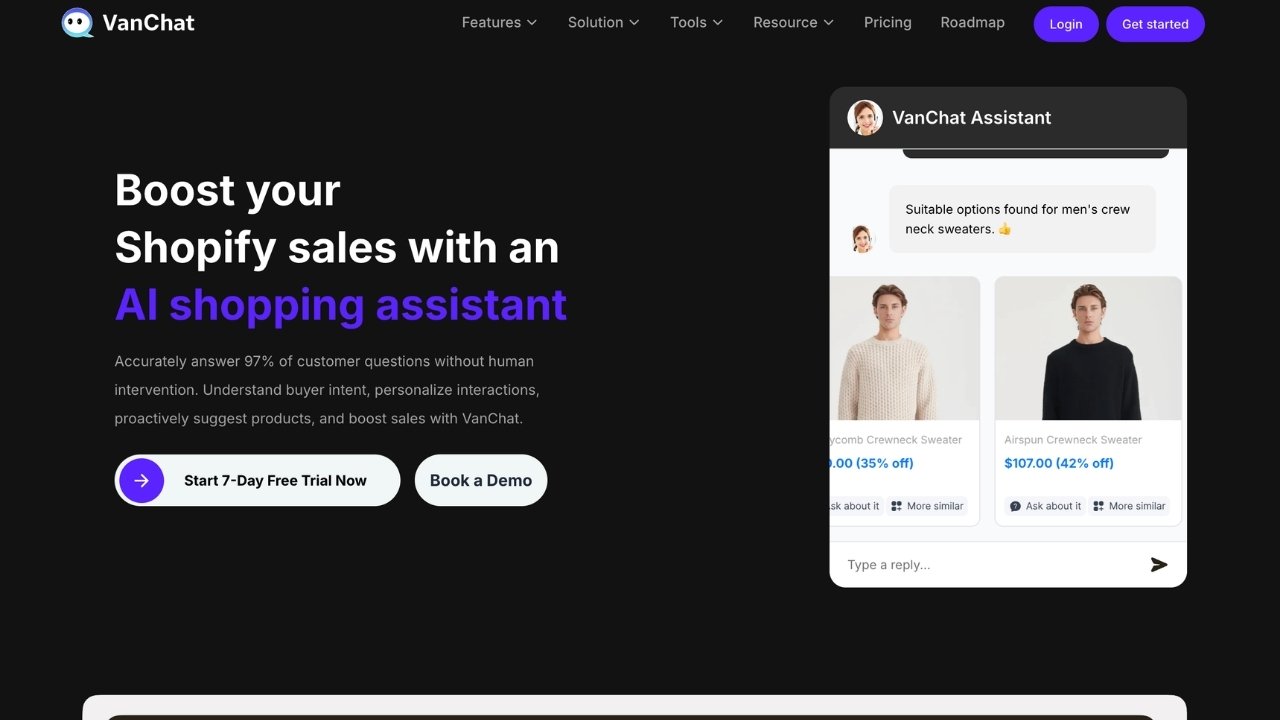Screen dimensions: 1280x720
Task: Click the Login button
Action: tap(1066, 24)
